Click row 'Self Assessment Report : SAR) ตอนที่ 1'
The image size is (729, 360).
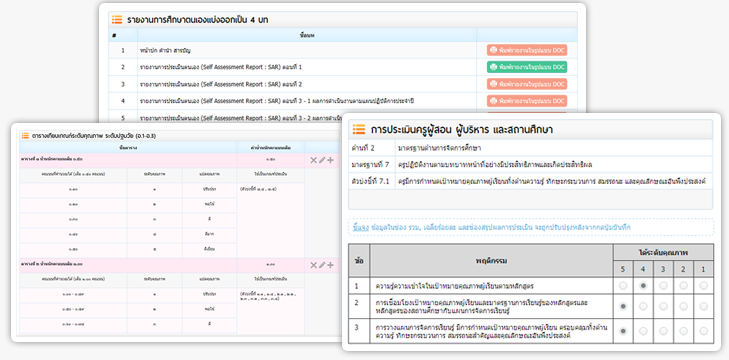[x=343, y=67]
